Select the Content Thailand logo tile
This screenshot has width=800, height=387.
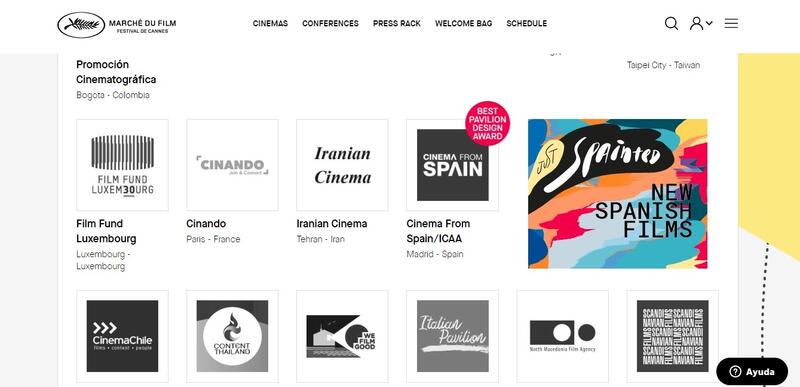(232, 336)
